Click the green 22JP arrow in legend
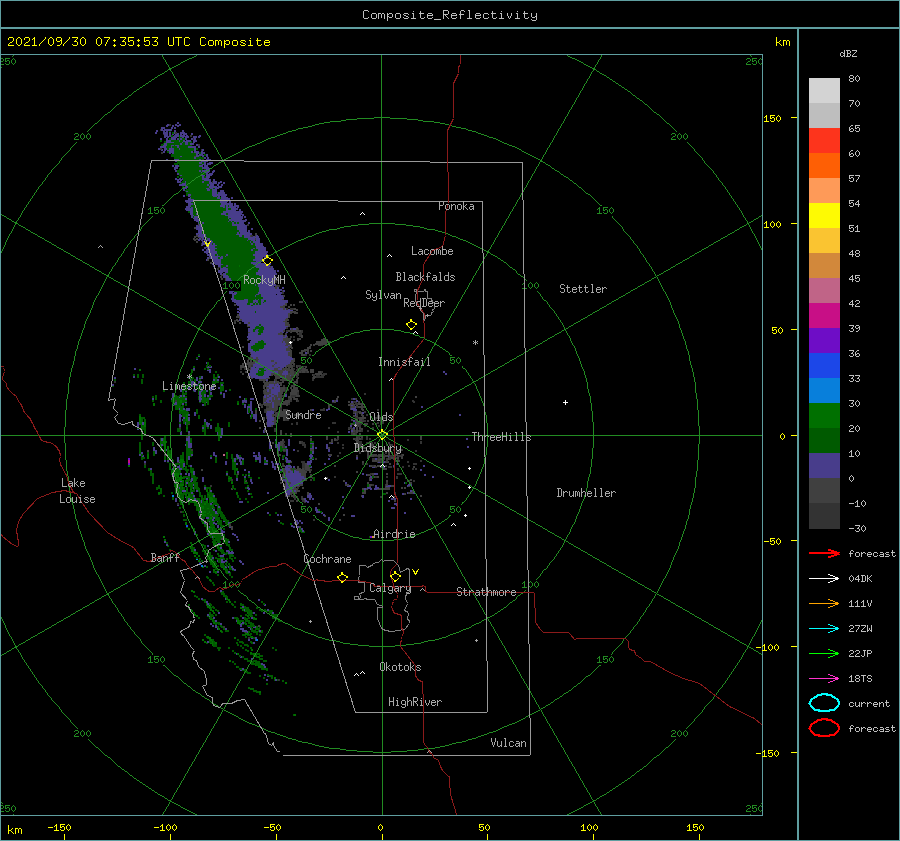 pos(824,653)
